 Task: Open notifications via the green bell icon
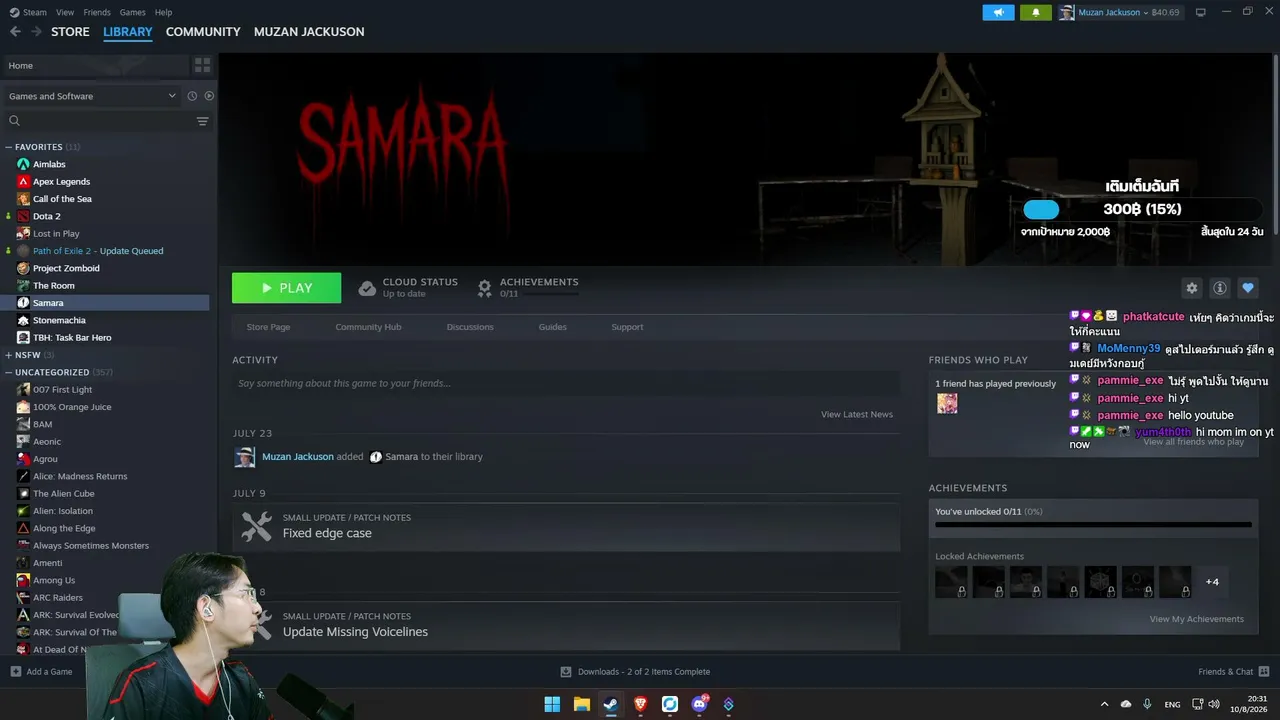(x=1035, y=12)
